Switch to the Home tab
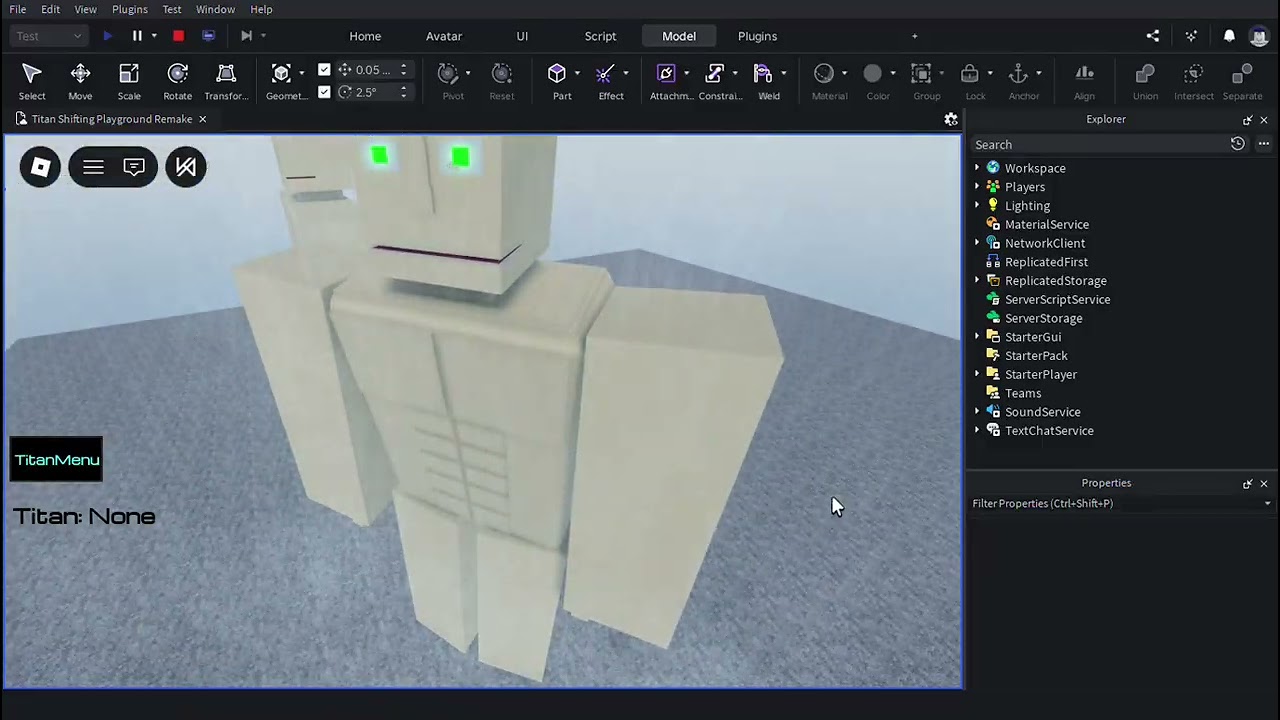Viewport: 1280px width, 720px height. [x=365, y=36]
